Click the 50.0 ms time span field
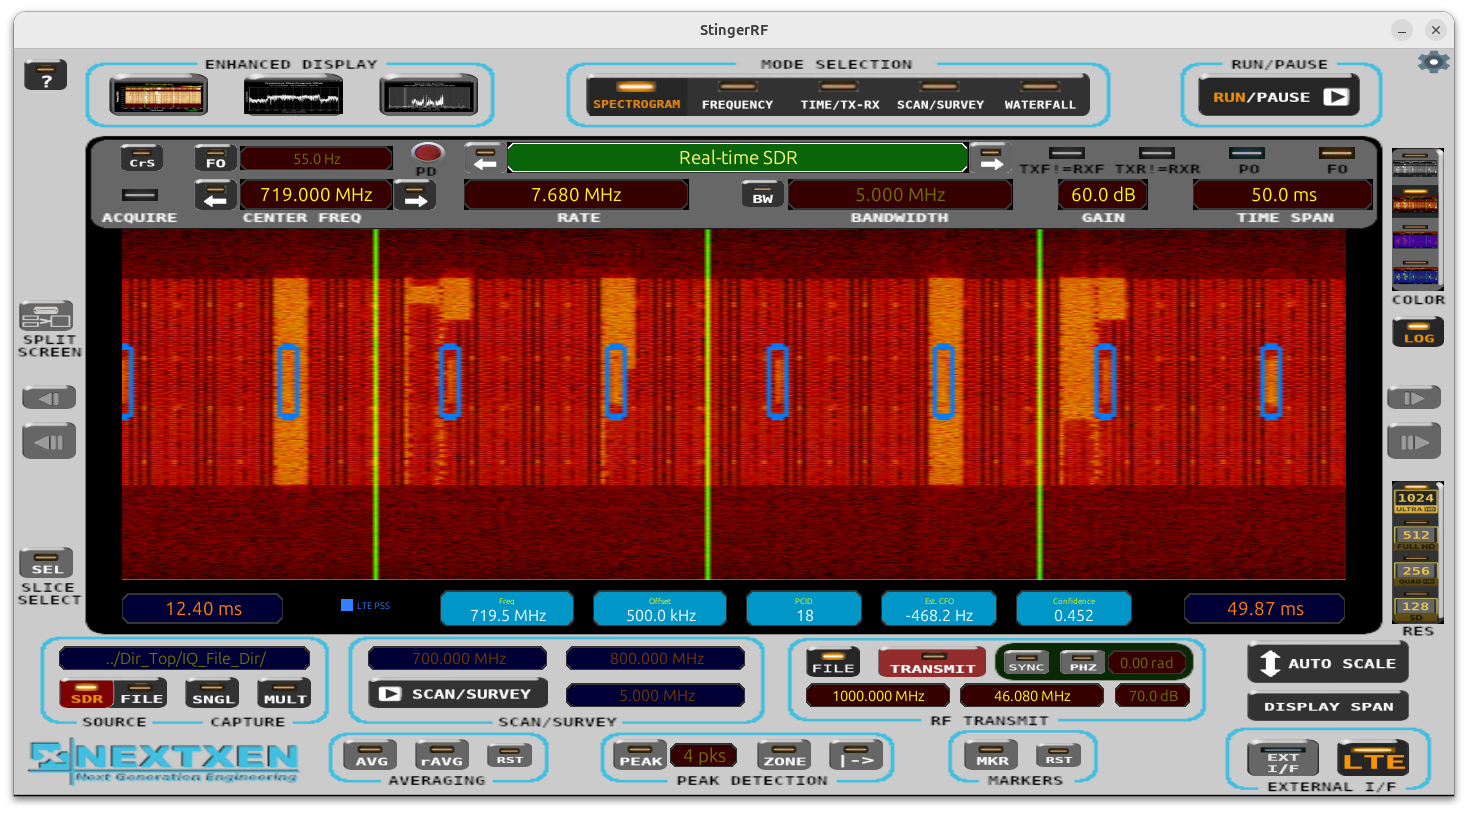 click(x=1284, y=195)
